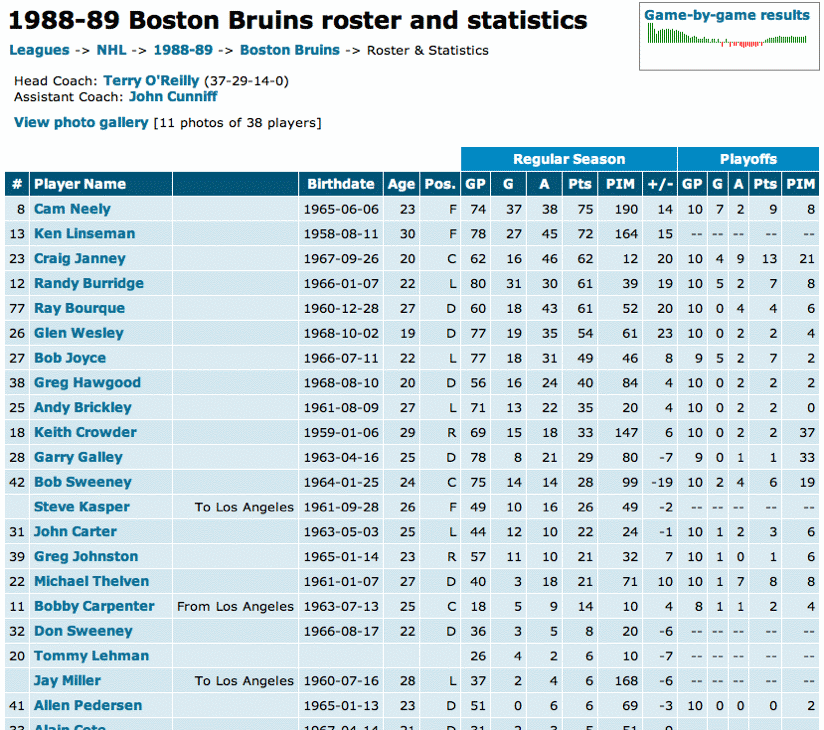
Task: Open John Carter player page
Action: (x=75, y=532)
